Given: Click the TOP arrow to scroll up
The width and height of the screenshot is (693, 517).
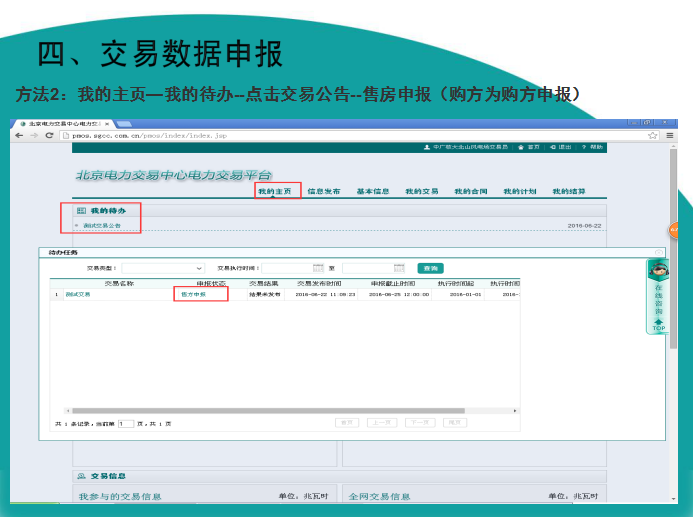Looking at the screenshot, I should [x=658, y=325].
